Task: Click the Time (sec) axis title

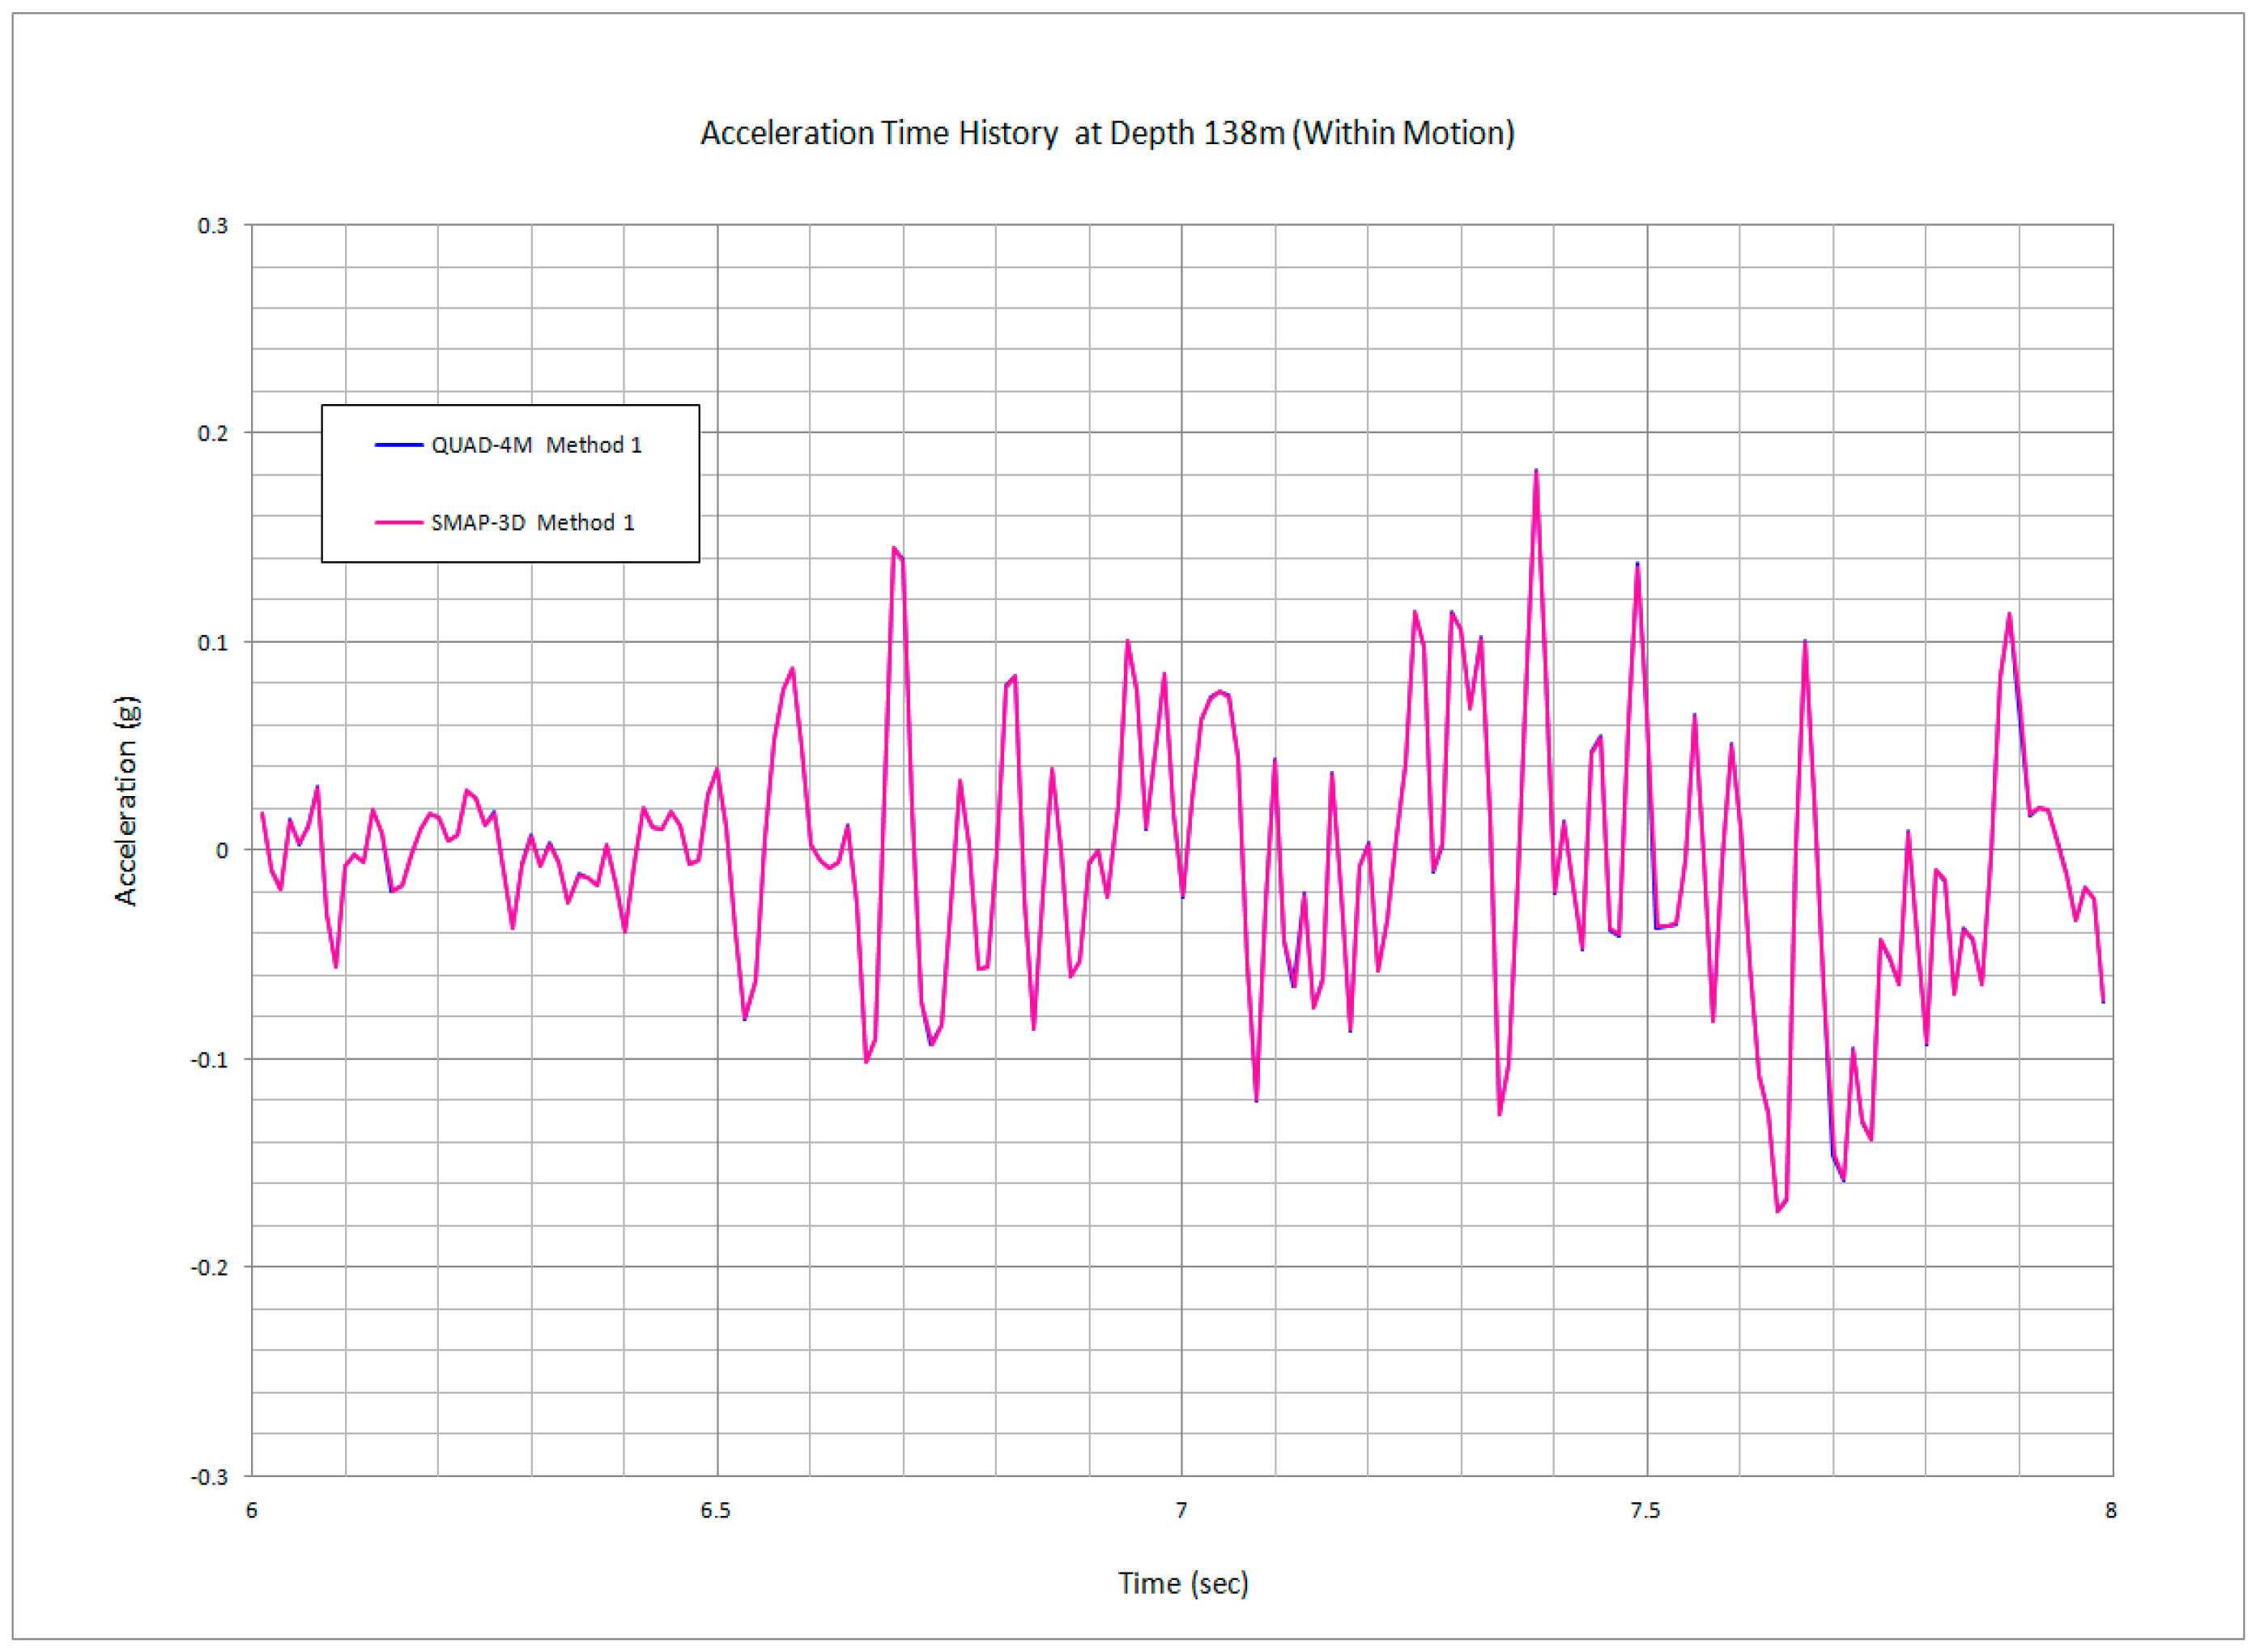Action: 1183,1583
